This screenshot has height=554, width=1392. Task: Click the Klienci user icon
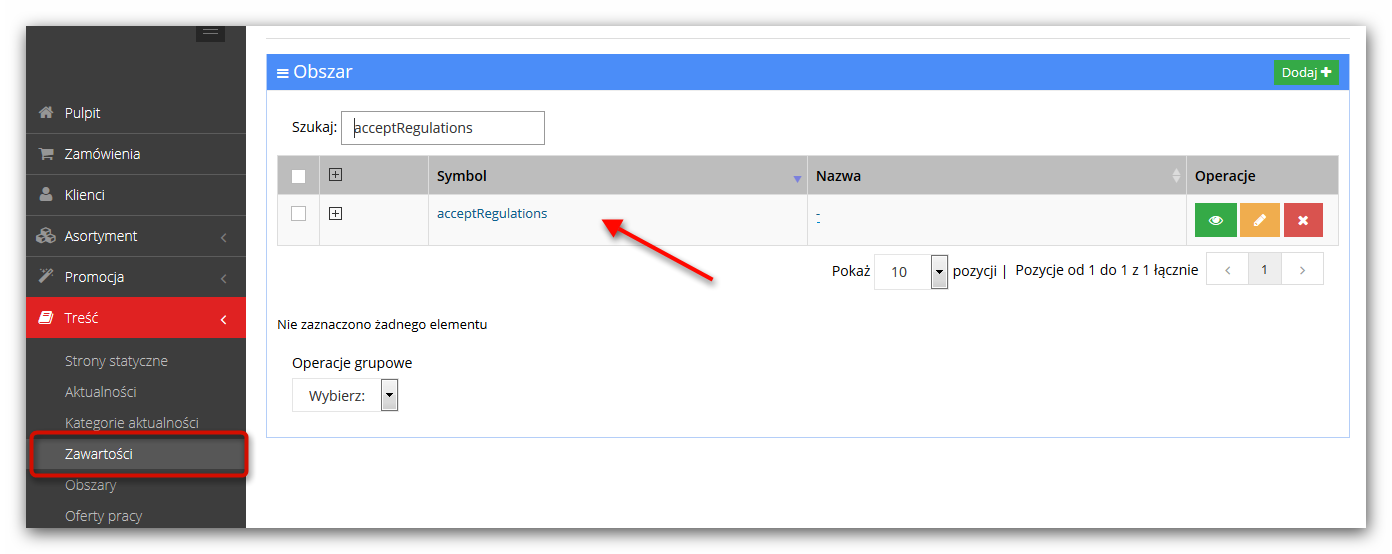[x=46, y=195]
